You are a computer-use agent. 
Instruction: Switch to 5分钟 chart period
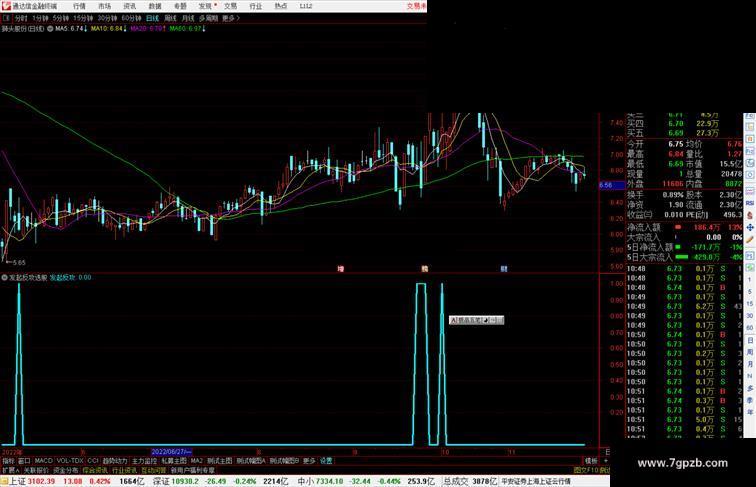coord(60,18)
